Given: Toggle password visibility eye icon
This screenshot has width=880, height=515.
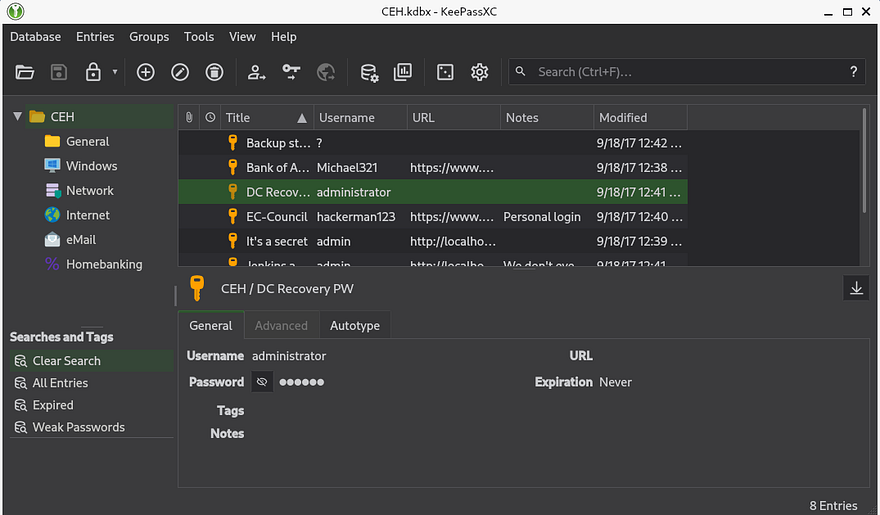Looking at the screenshot, I should pos(262,382).
